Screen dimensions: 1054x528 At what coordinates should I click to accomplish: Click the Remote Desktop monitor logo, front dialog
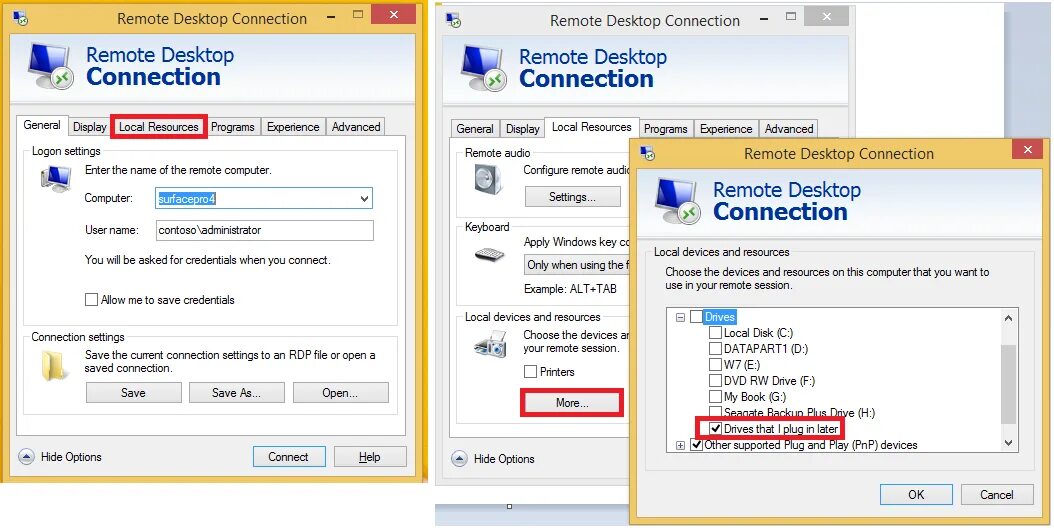tap(678, 201)
